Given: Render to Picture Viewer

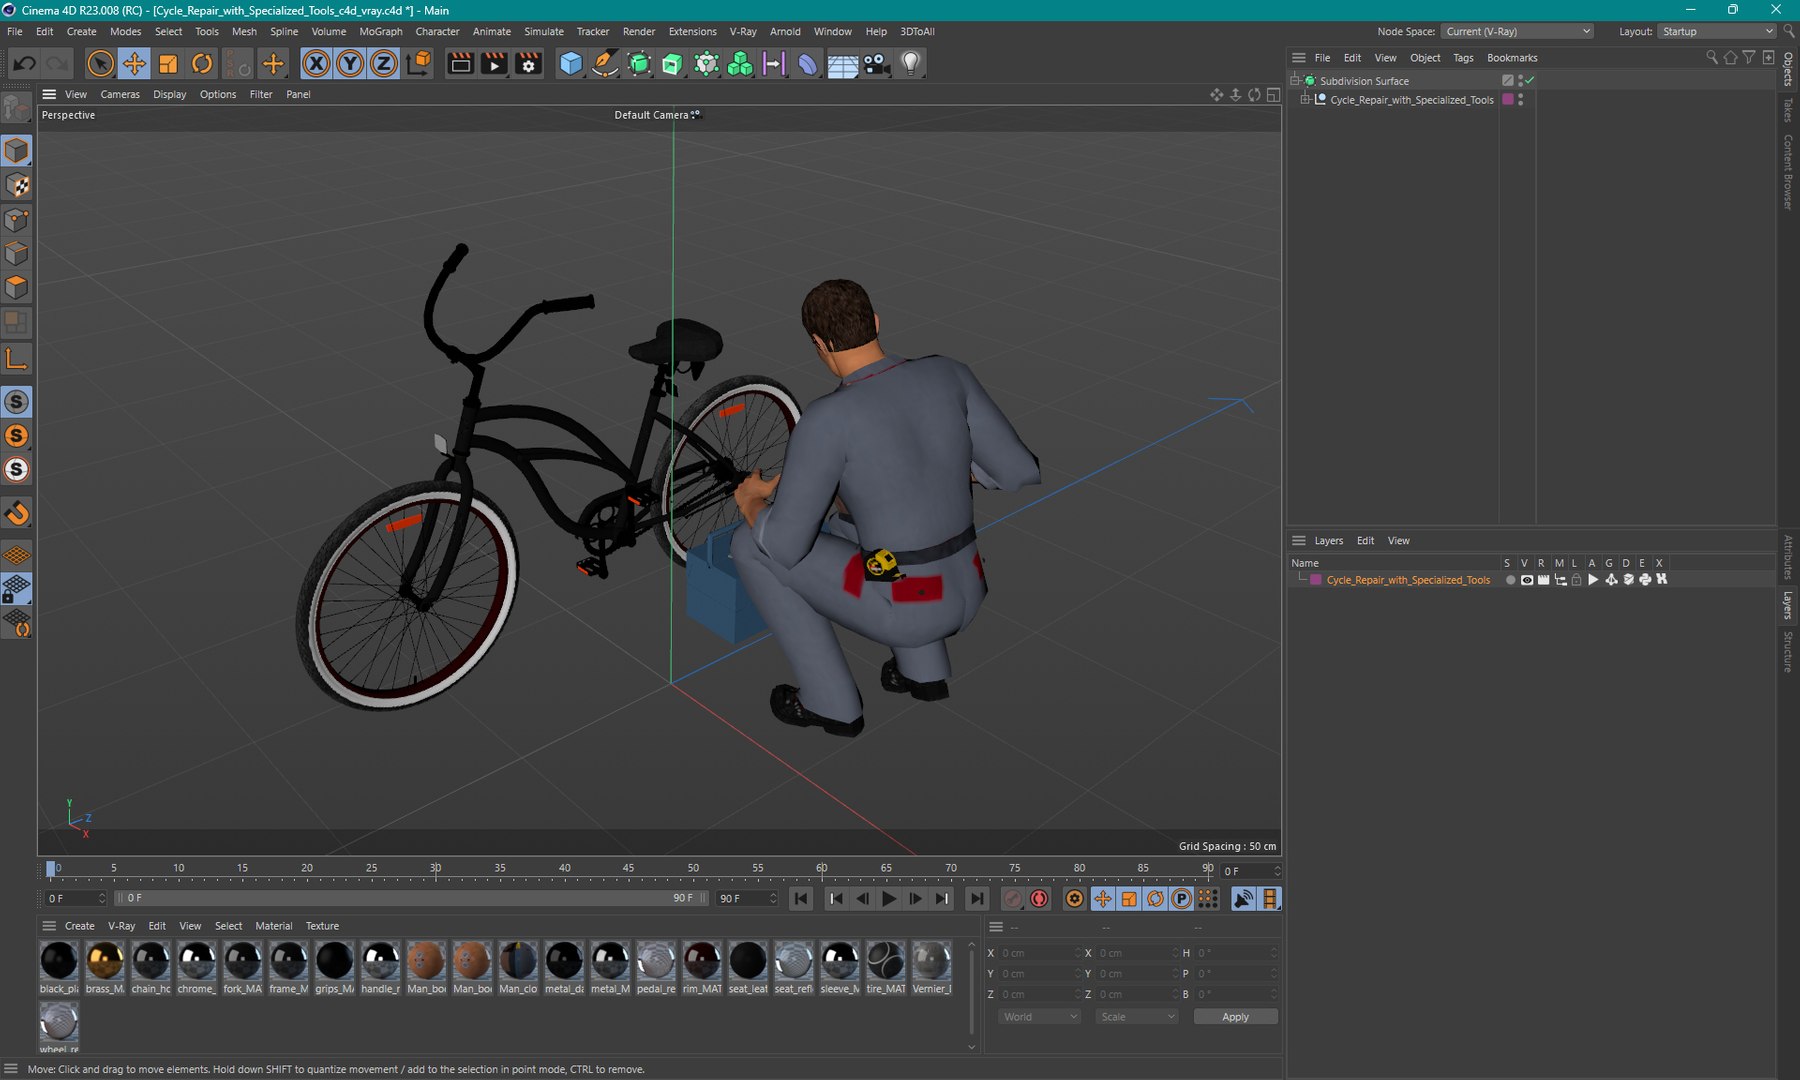Looking at the screenshot, I should (x=494, y=63).
